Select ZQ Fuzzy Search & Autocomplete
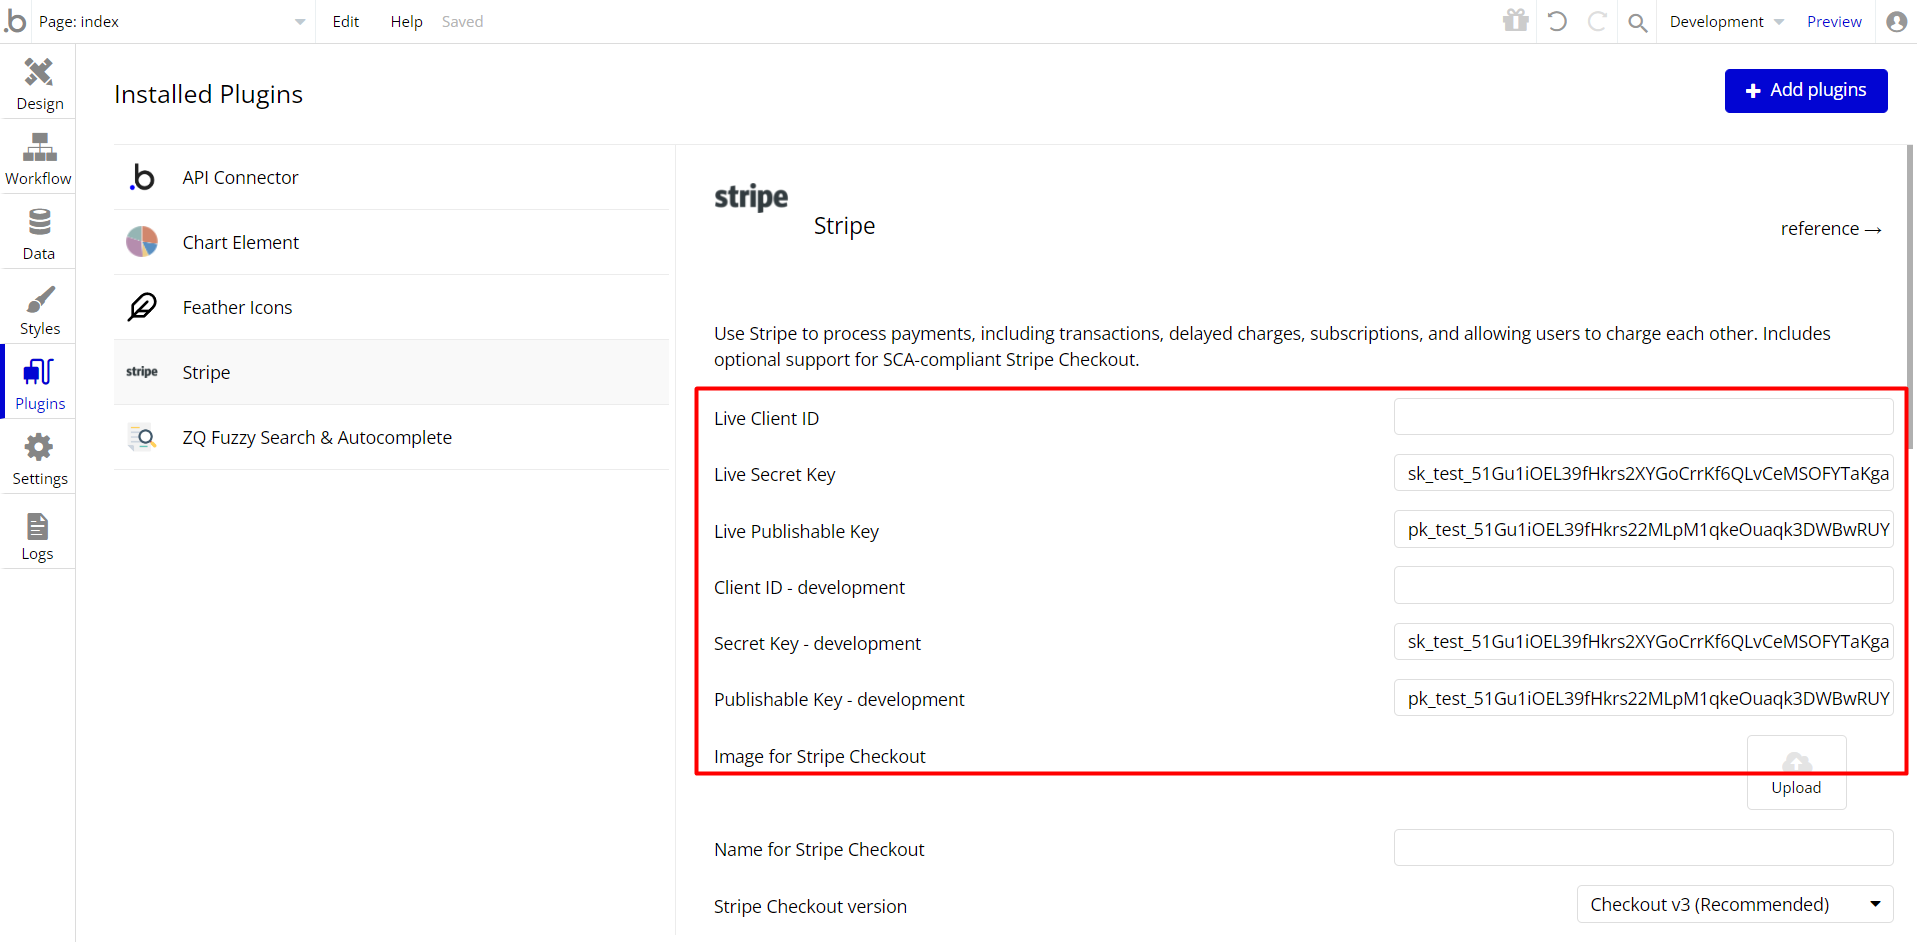Screen dimensions: 1917x942 pyautogui.click(x=391, y=437)
